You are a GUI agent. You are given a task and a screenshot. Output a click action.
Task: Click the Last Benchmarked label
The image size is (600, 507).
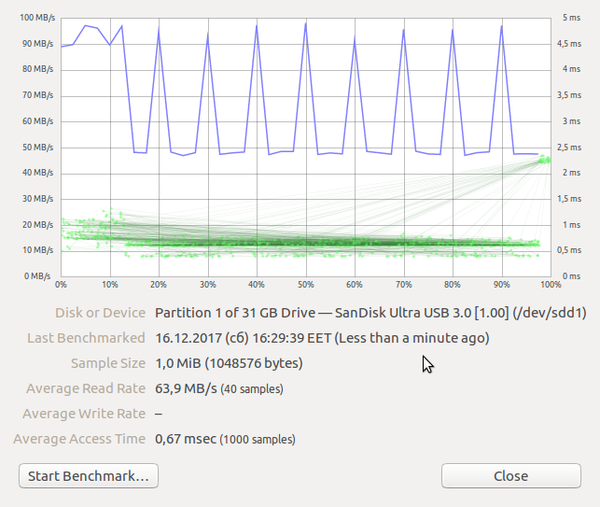click(86, 338)
